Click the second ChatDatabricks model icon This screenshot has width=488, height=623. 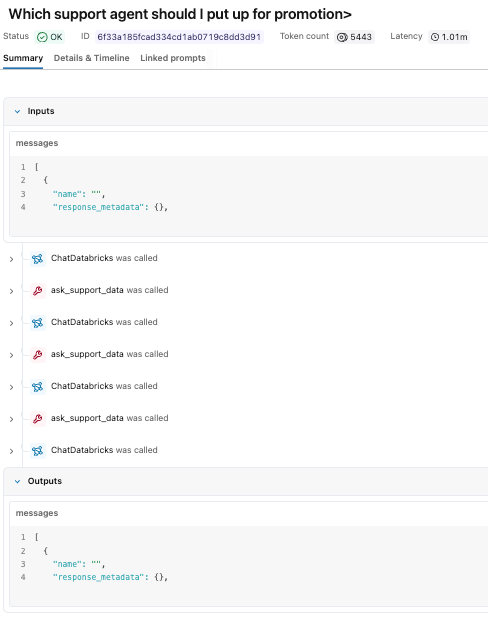38,323
